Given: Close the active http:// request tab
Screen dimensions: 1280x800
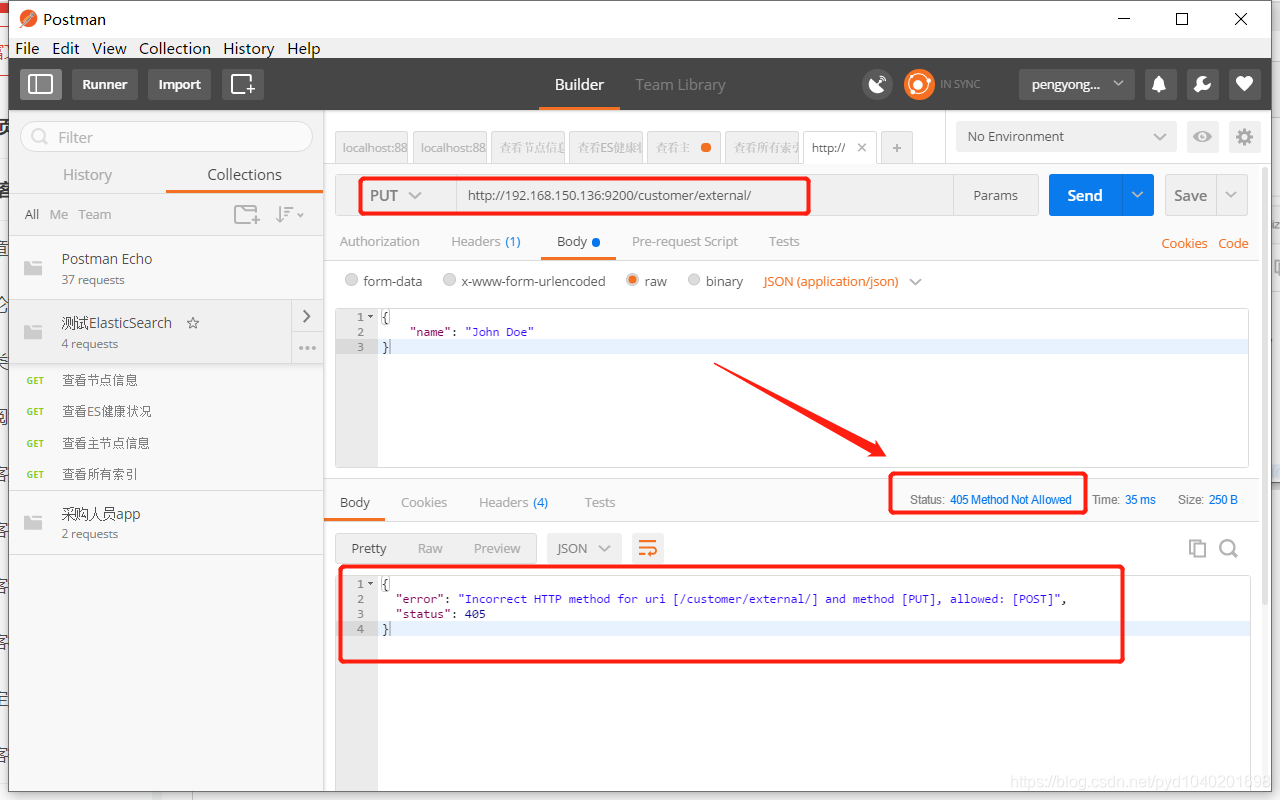Looking at the screenshot, I should pos(862,148).
